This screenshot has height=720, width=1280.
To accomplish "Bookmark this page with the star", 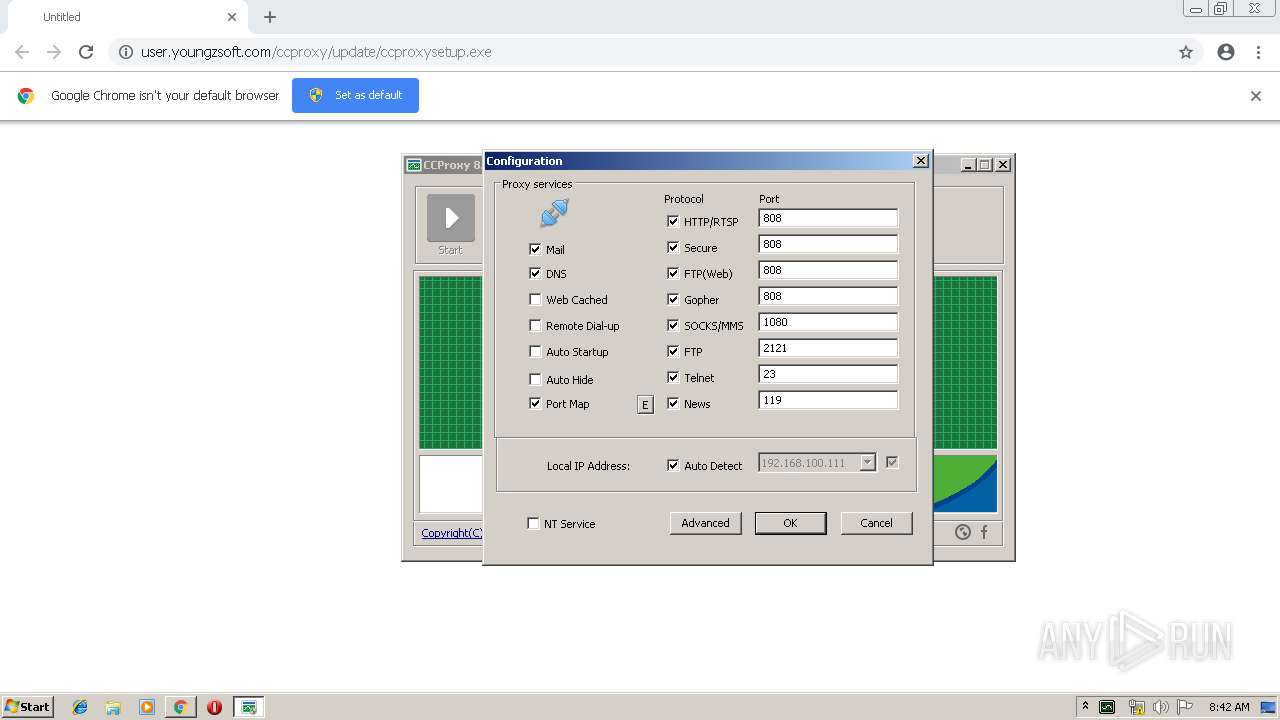I will [1186, 52].
